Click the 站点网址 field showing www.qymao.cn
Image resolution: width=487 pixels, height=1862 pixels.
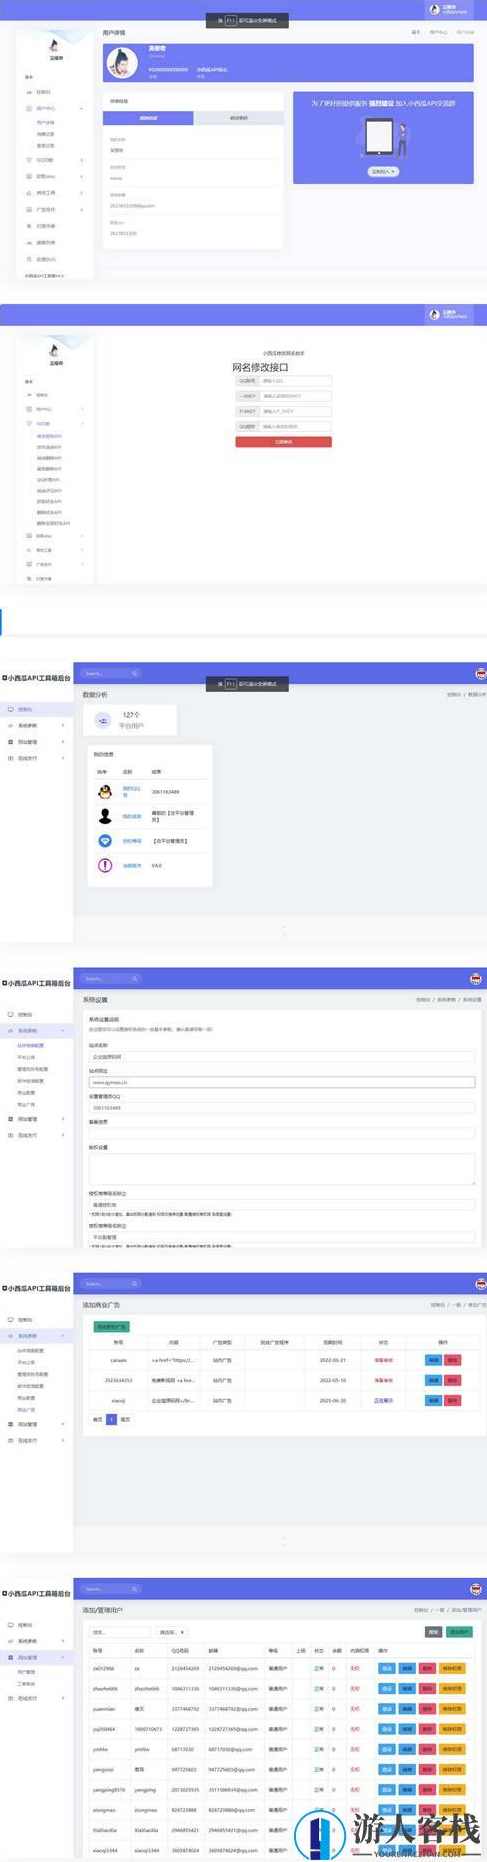tap(282, 1082)
